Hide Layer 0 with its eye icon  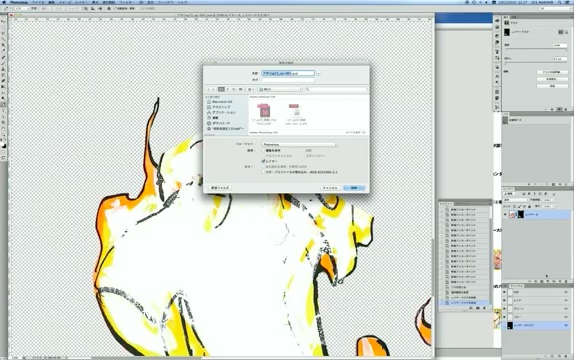pos(506,214)
